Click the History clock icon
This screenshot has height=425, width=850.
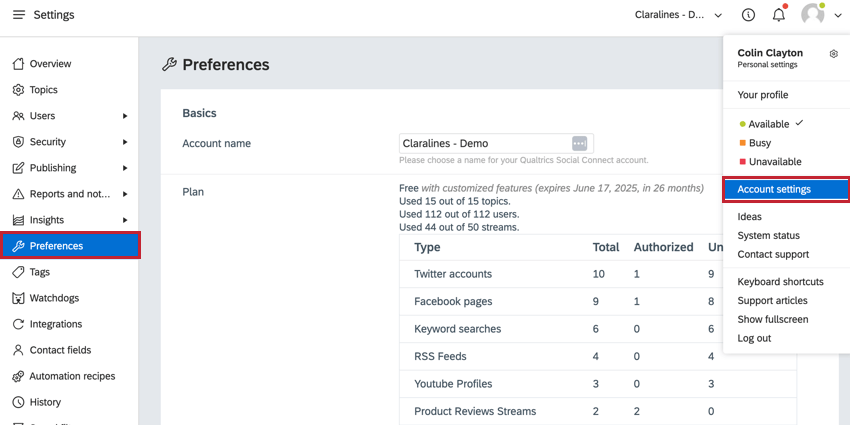point(18,402)
